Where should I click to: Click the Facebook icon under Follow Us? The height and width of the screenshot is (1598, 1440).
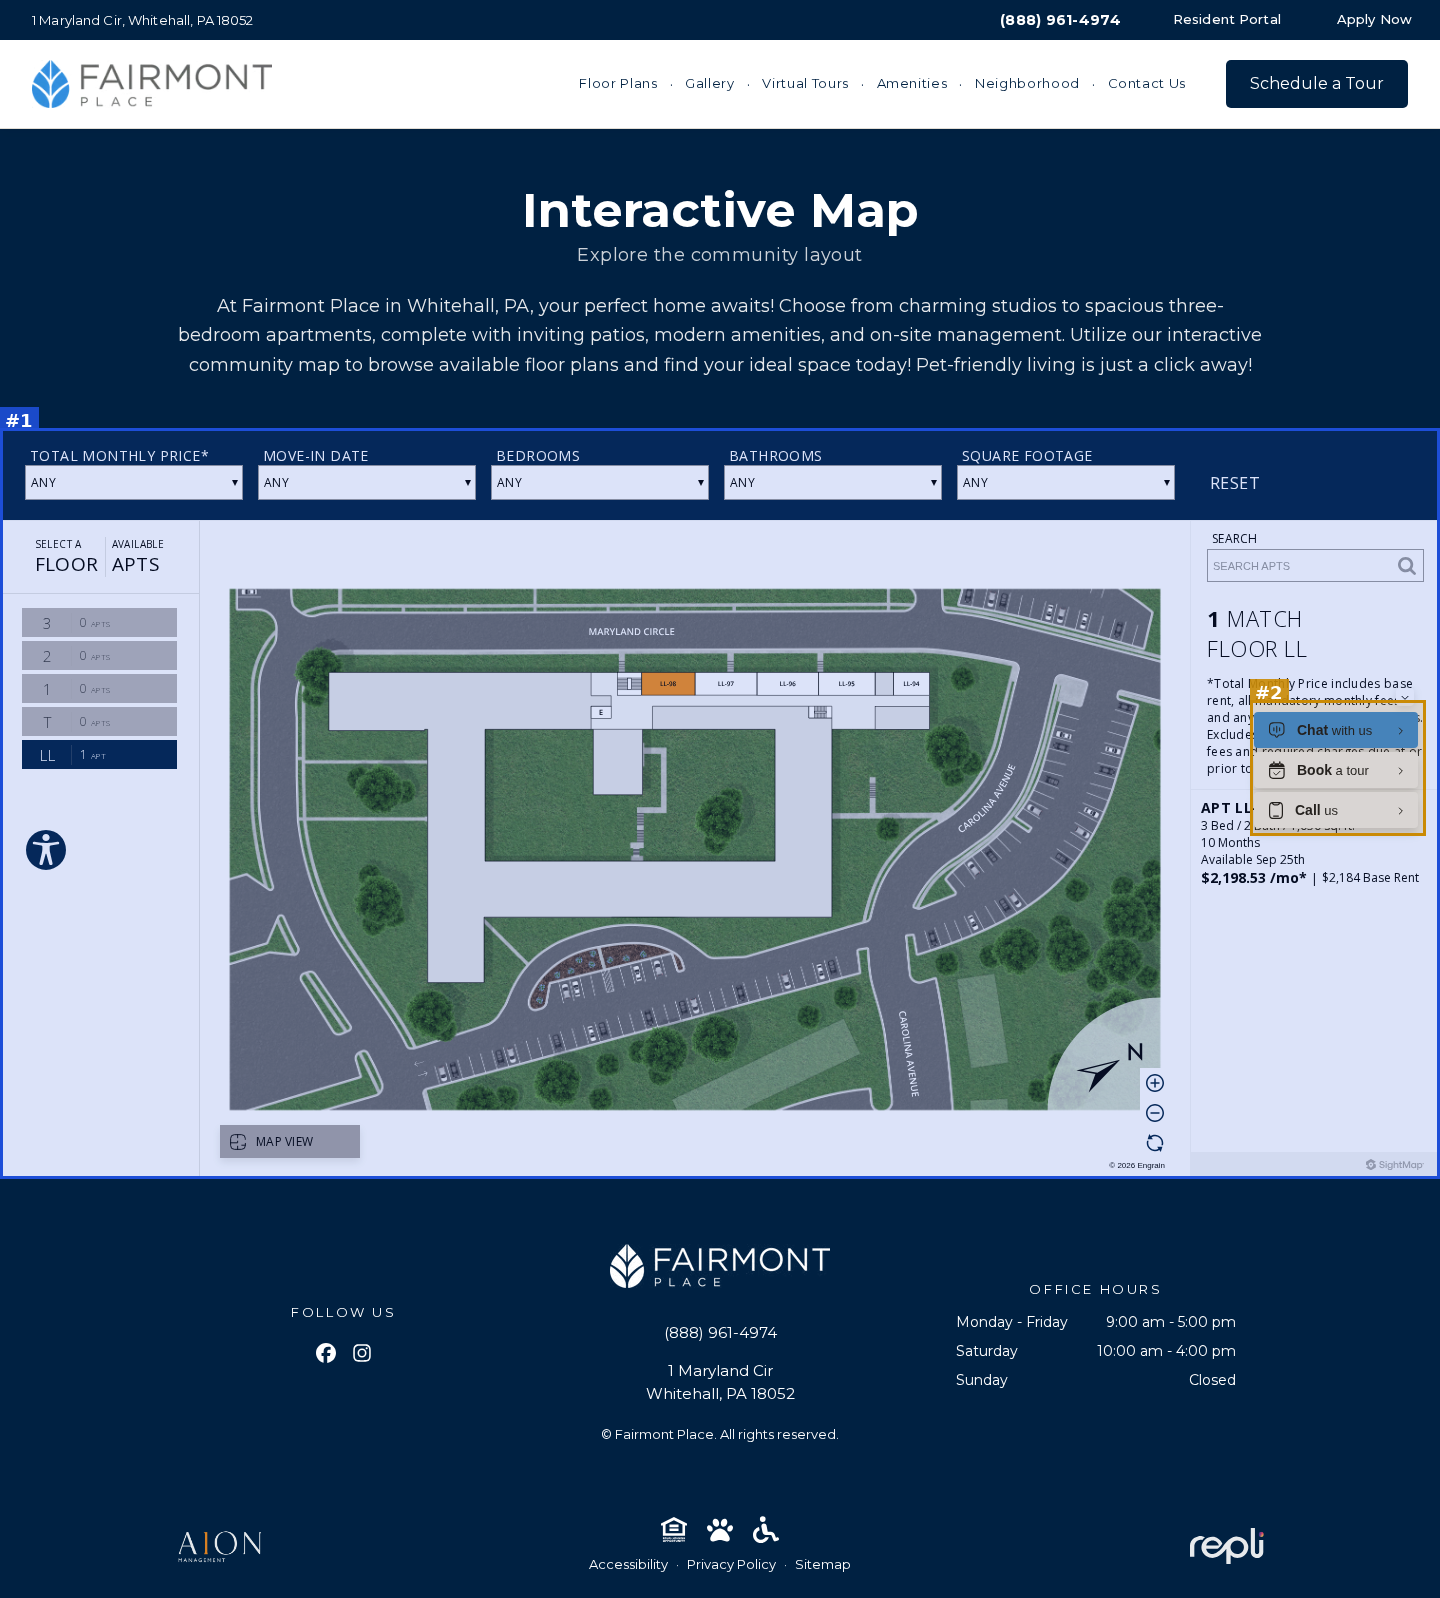point(326,1353)
